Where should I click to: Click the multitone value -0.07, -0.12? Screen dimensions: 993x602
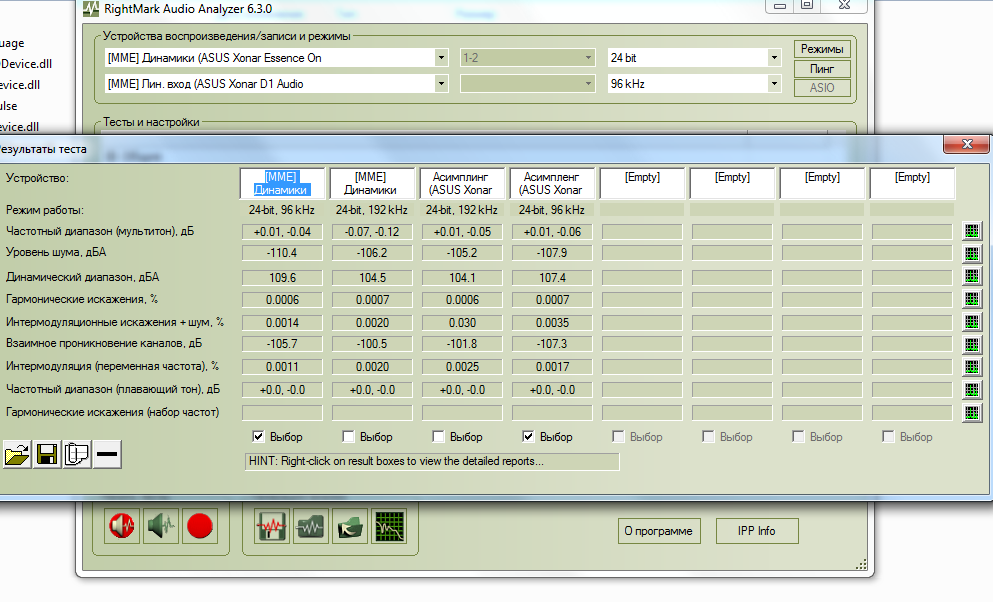tap(372, 232)
